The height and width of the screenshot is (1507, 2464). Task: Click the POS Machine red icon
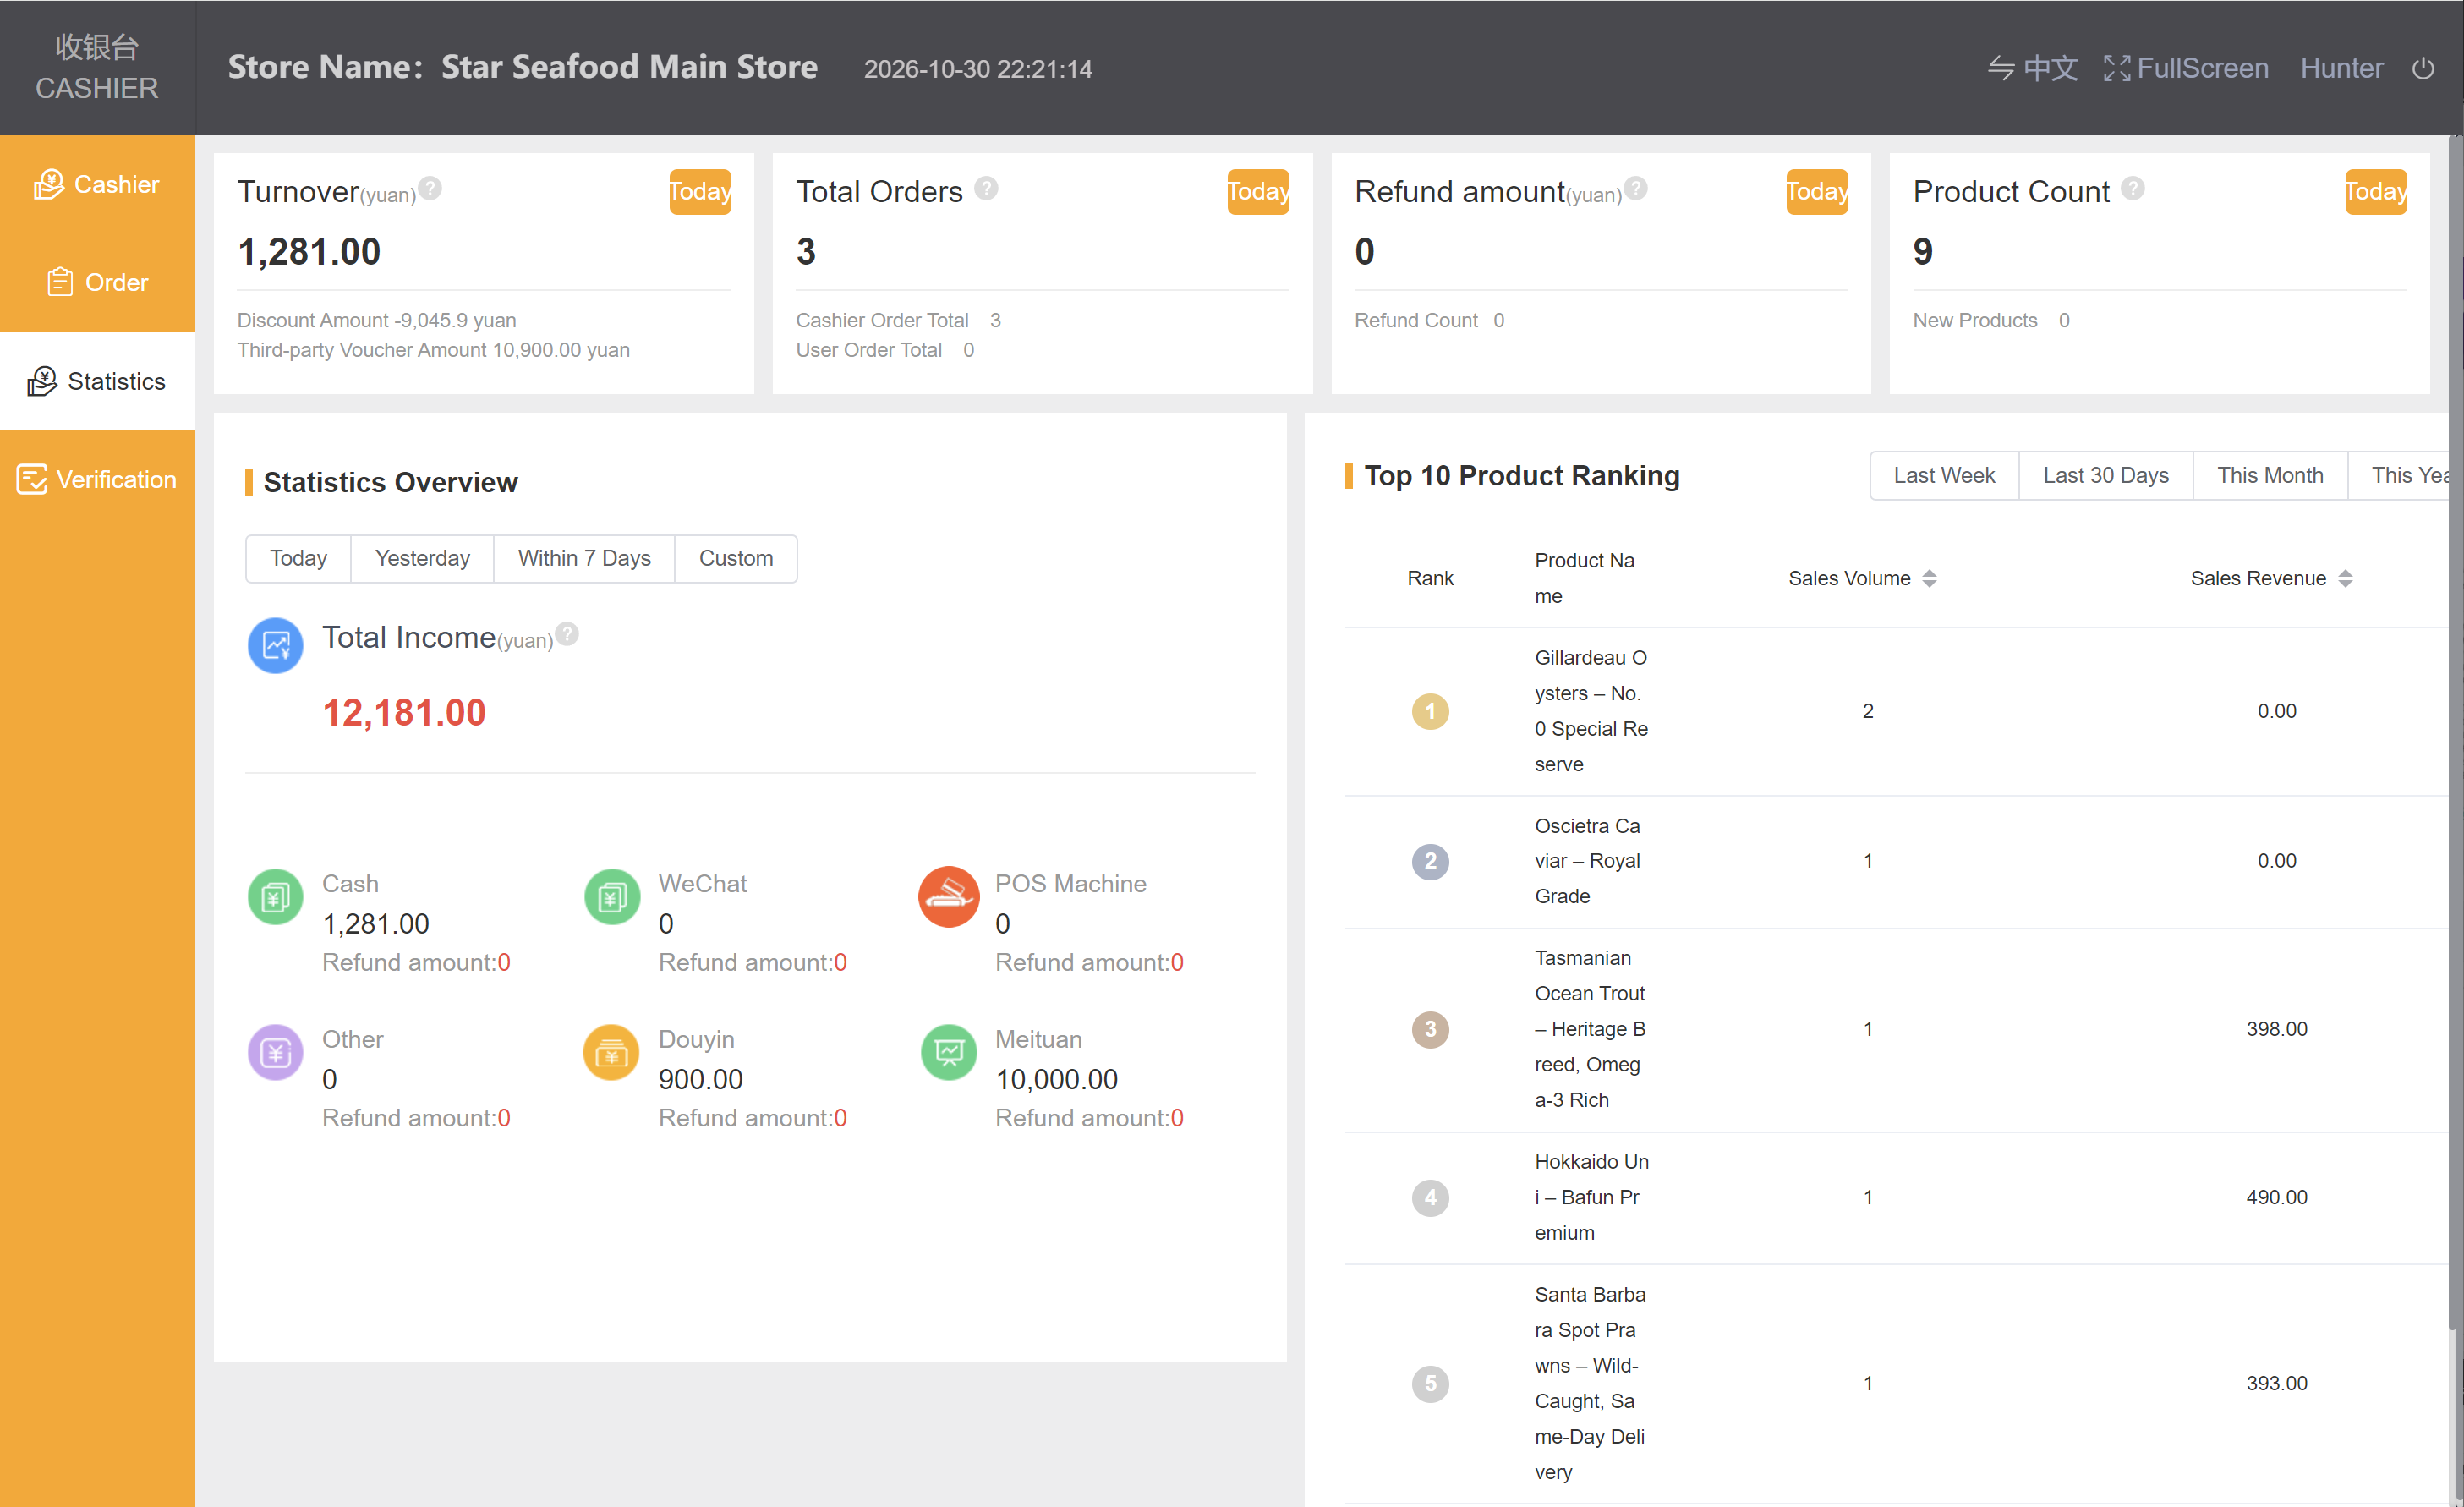[949, 897]
